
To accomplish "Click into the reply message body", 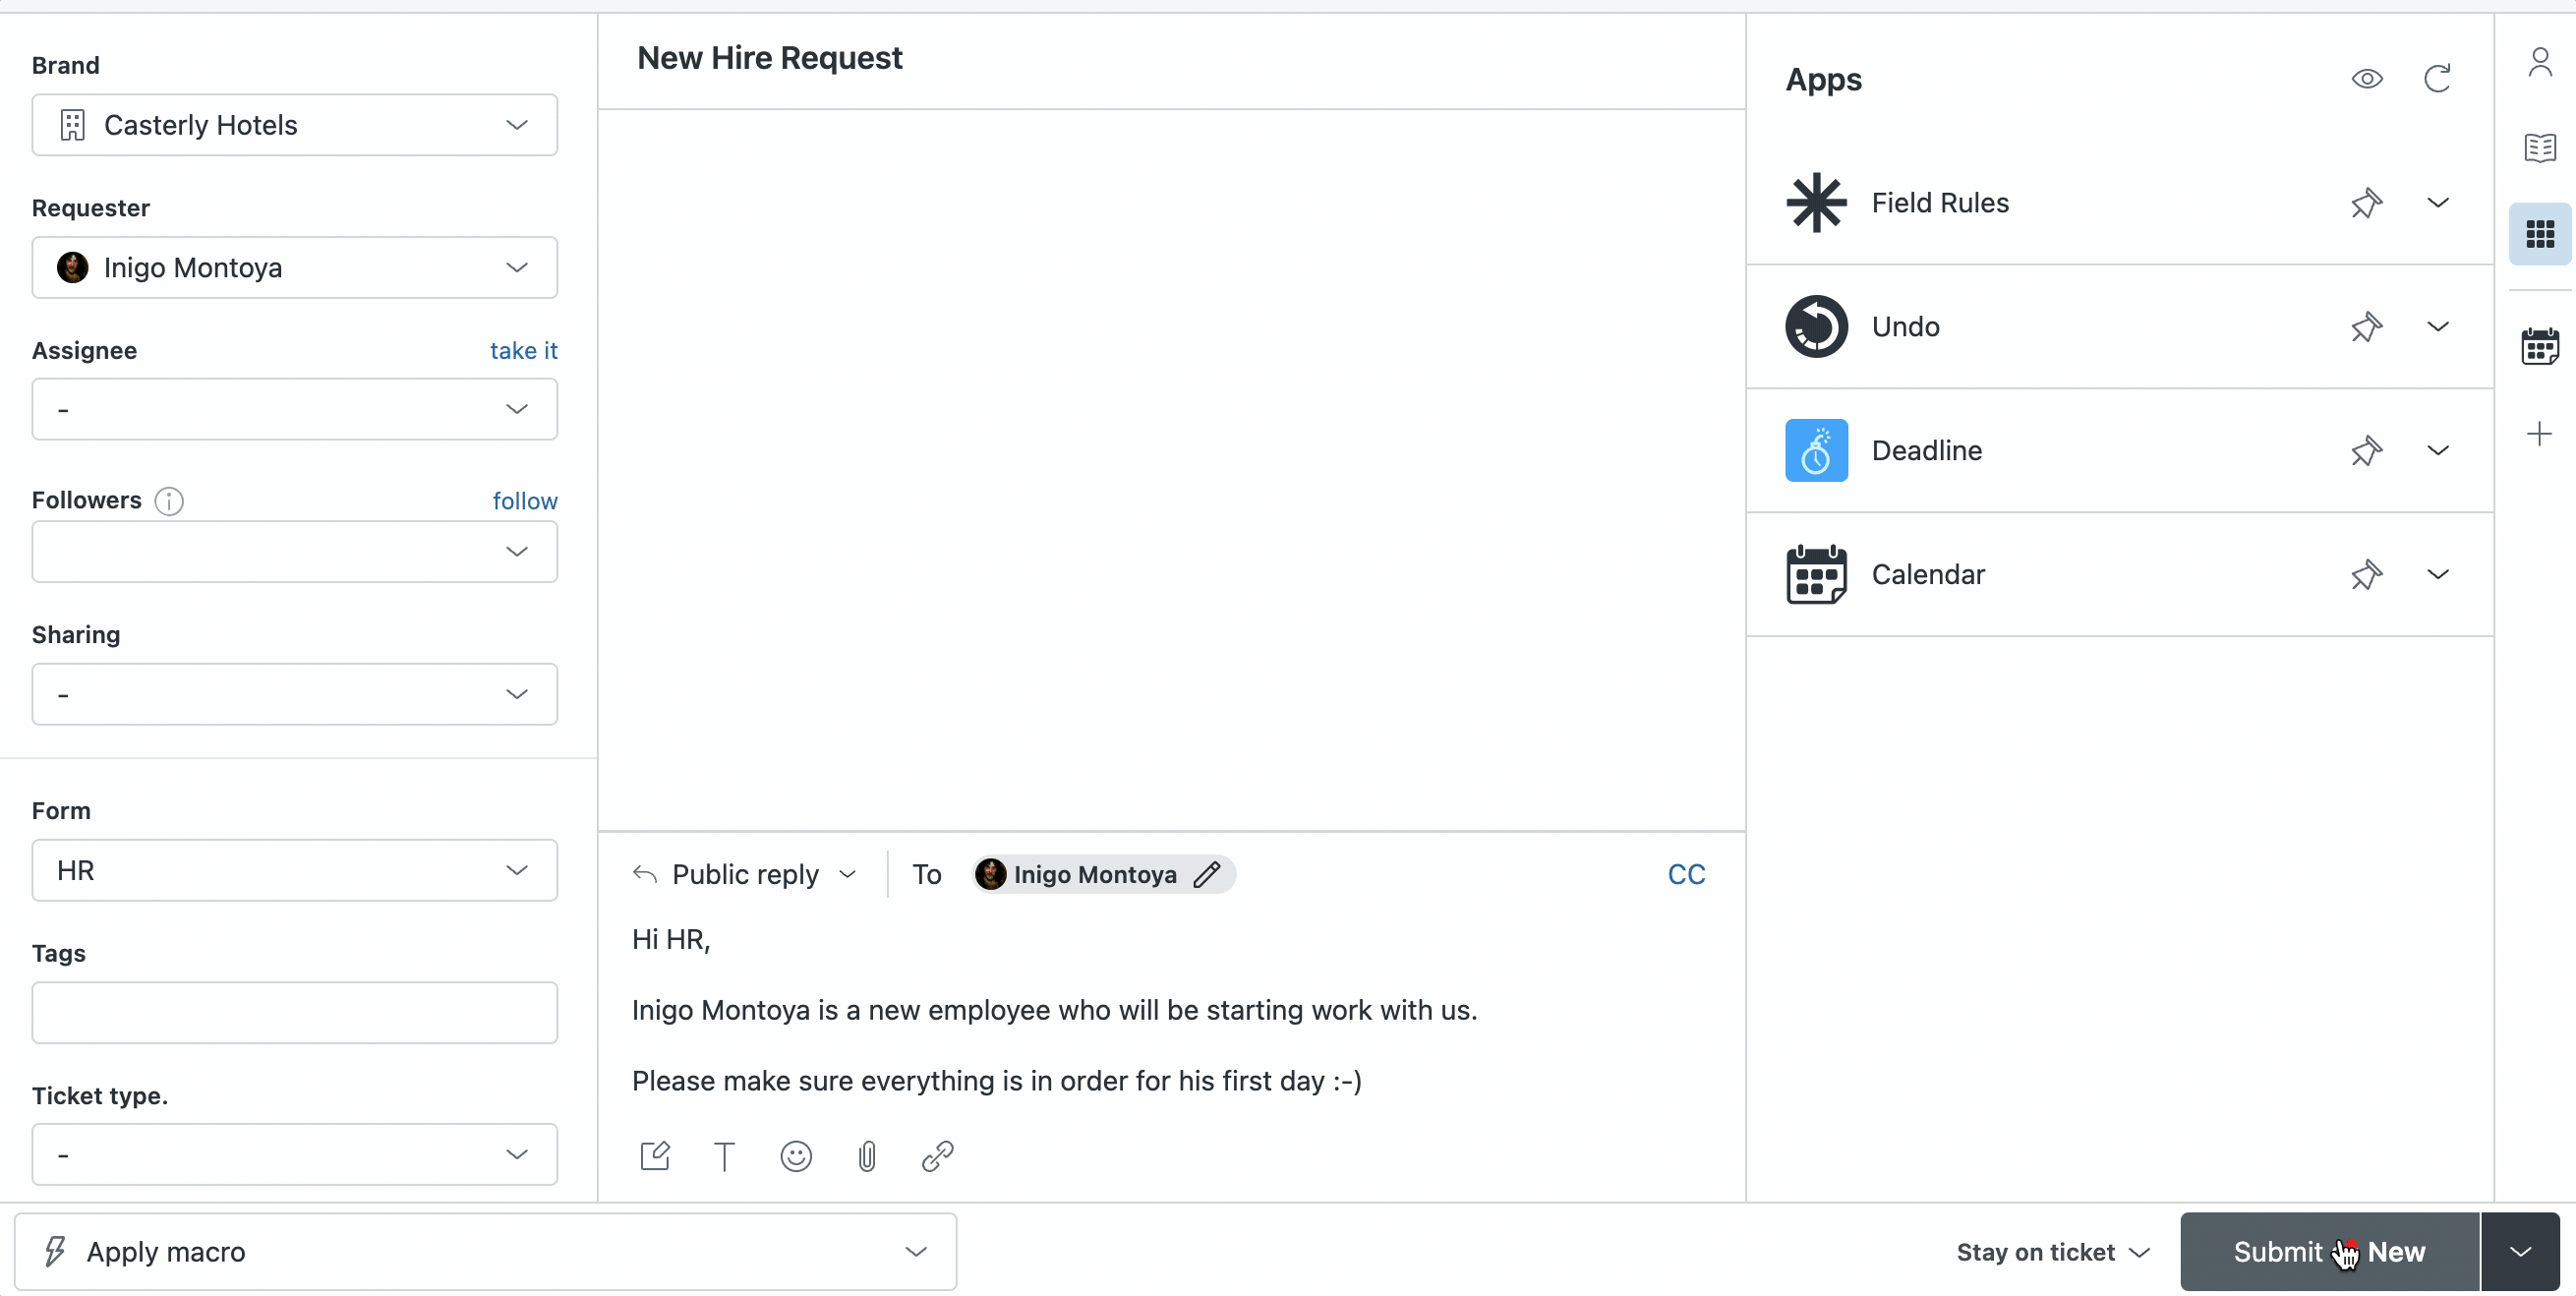I will point(1170,1011).
